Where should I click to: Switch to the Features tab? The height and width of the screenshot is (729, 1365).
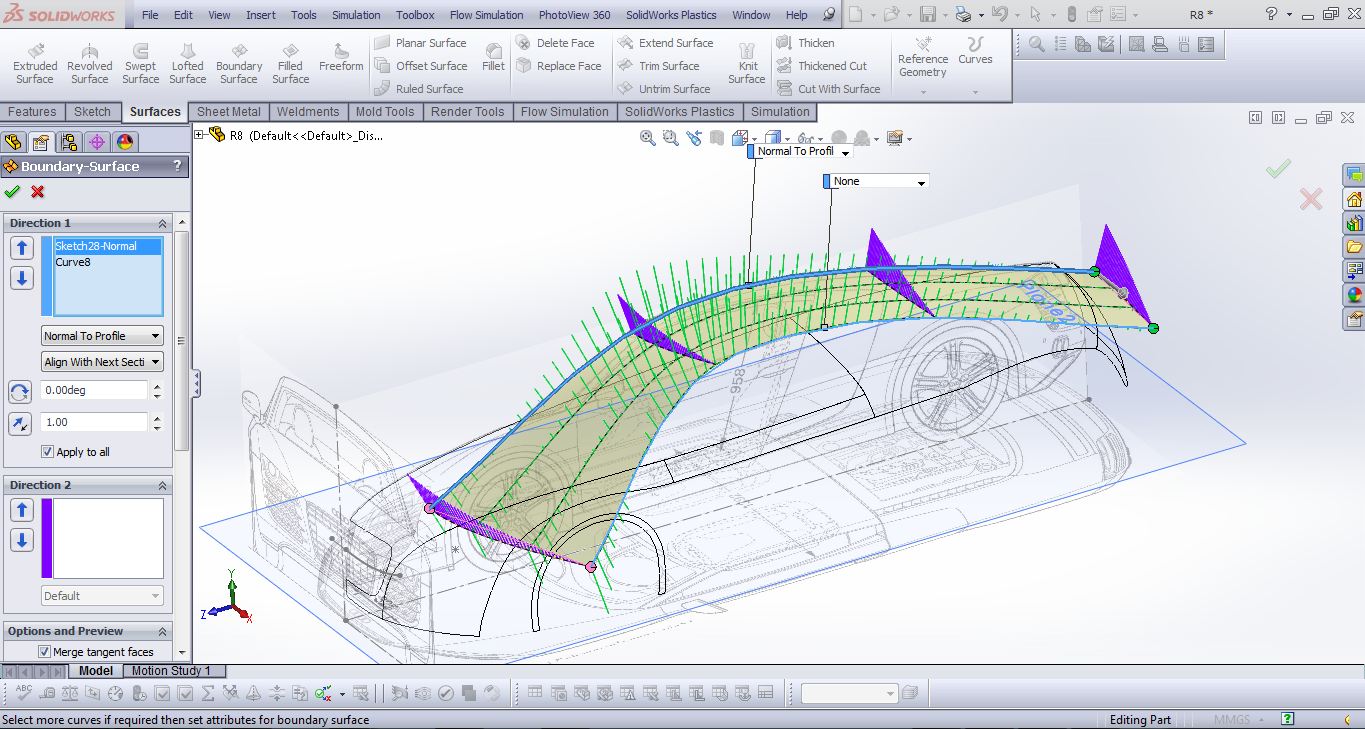32,112
